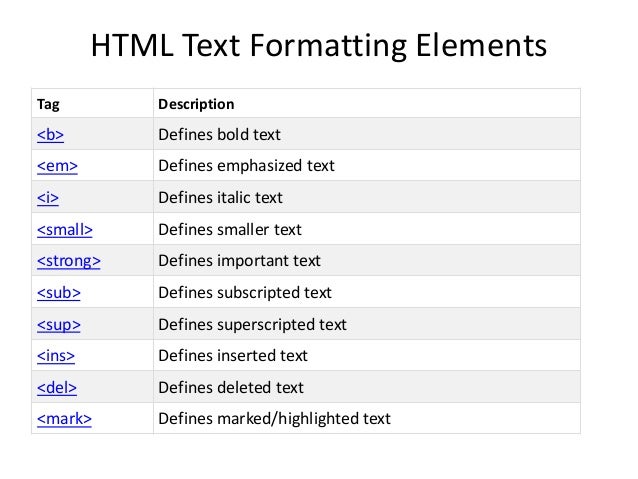This screenshot has width=638, height=479.
Task: Open the <ins> tag link
Action: [56, 356]
